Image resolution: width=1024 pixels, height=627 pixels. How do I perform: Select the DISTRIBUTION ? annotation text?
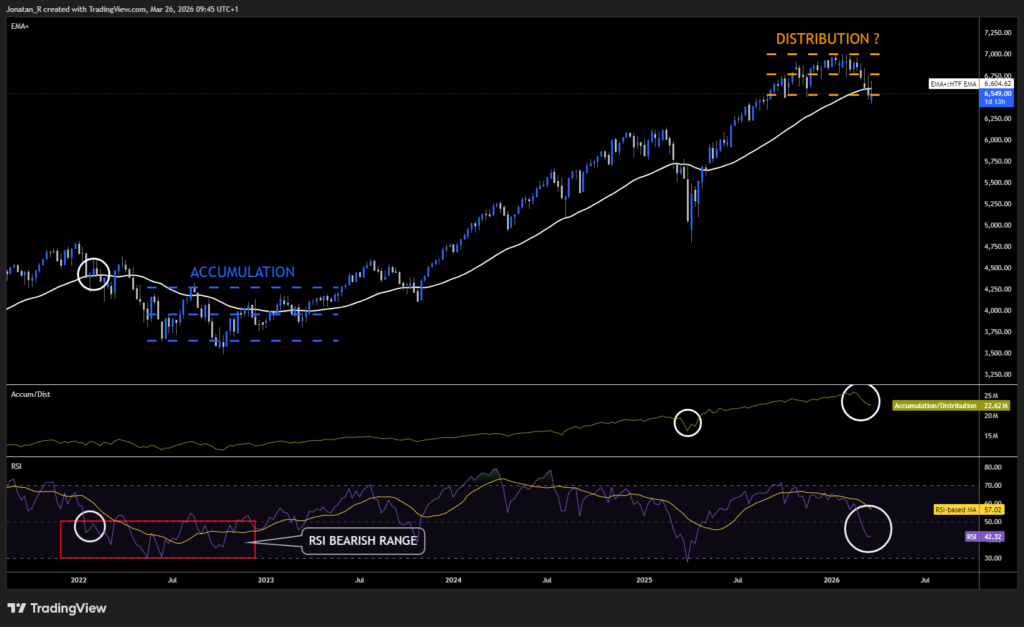(826, 38)
